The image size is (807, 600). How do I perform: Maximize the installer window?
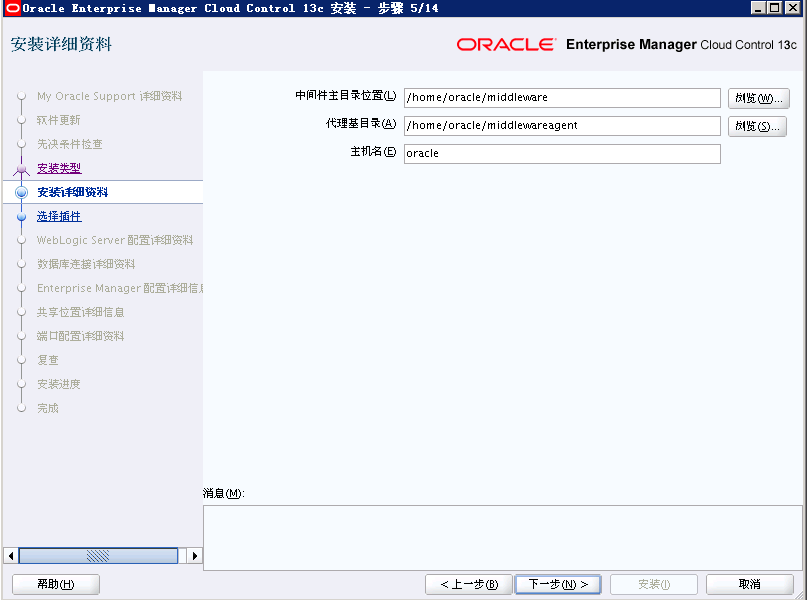(774, 8)
